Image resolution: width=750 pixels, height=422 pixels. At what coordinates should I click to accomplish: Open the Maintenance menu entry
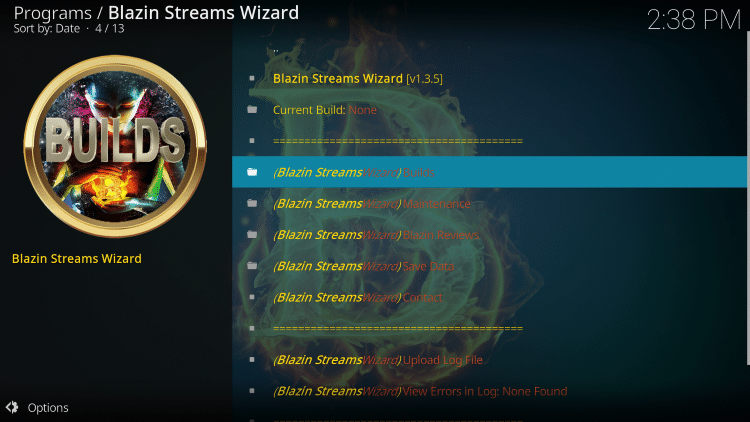click(x=489, y=203)
